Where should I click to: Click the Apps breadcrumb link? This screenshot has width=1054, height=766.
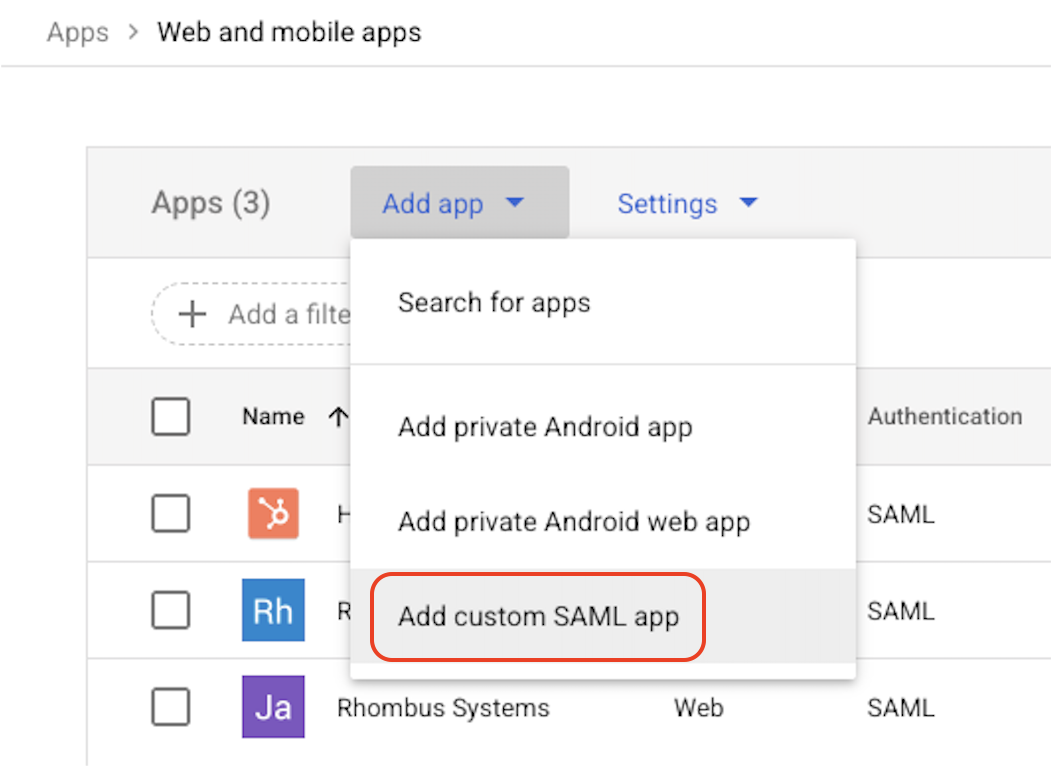pyautogui.click(x=77, y=33)
